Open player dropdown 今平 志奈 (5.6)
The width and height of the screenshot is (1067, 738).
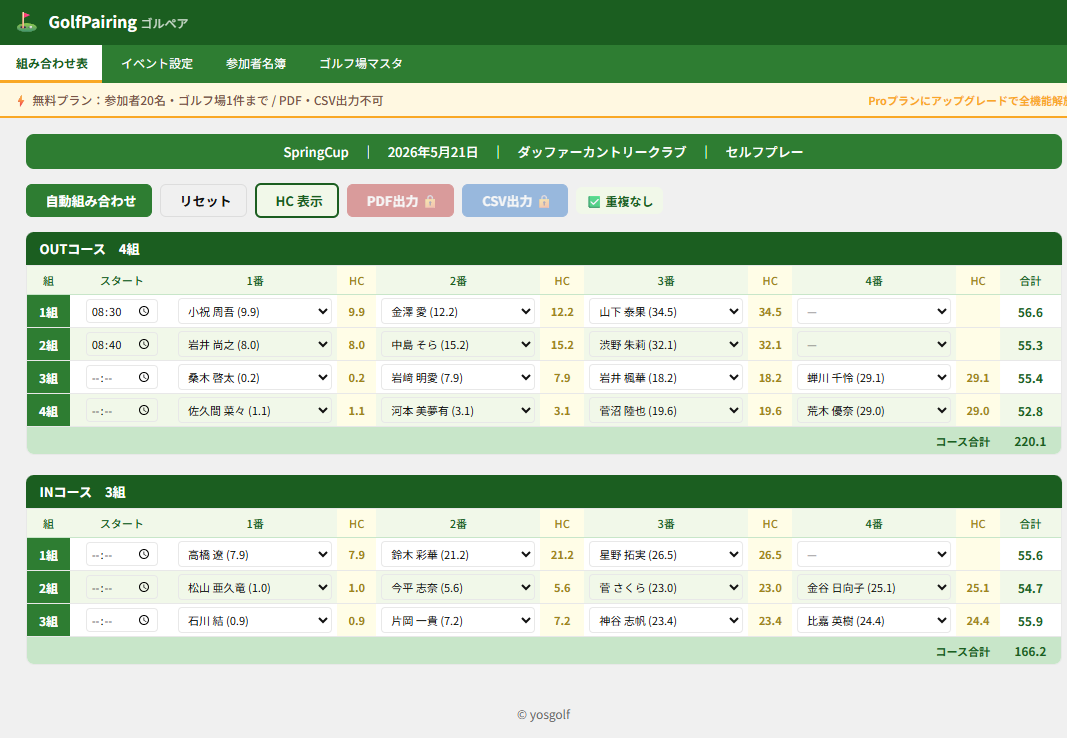(x=458, y=588)
